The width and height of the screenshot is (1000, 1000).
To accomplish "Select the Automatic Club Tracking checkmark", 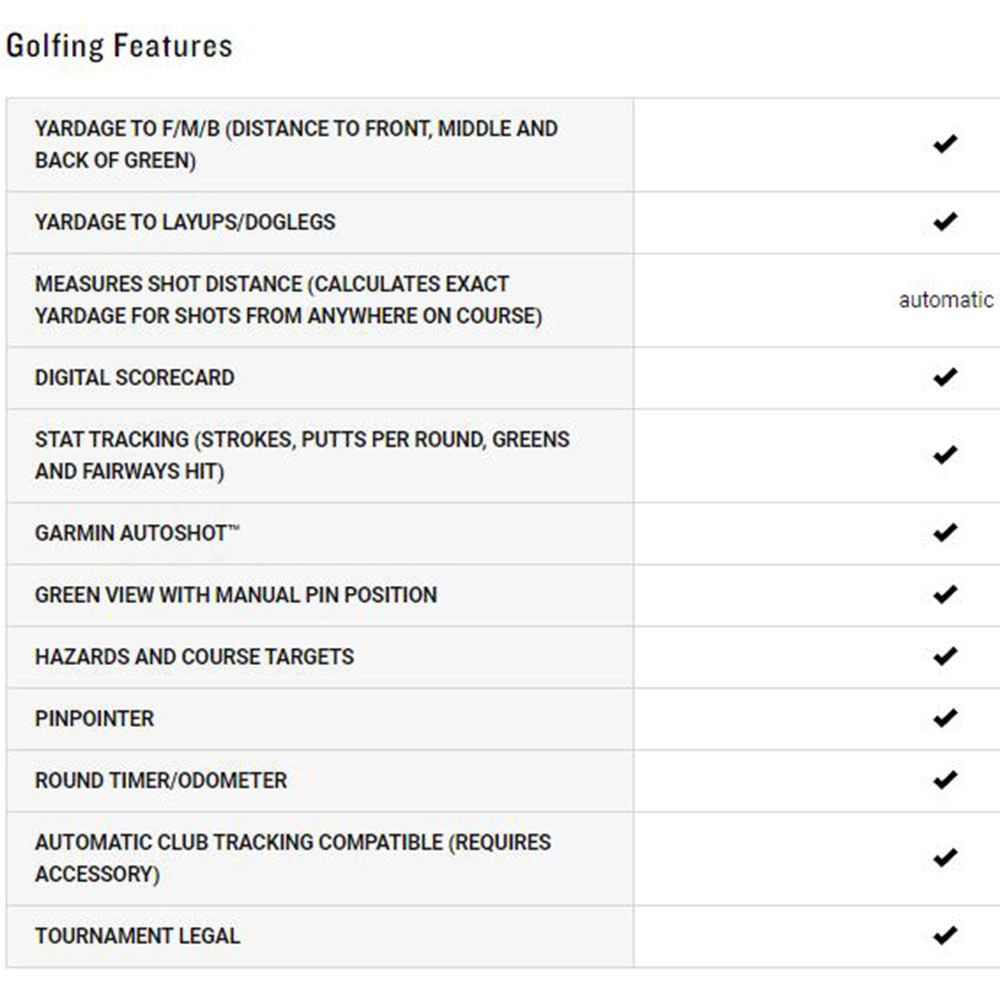I will click(945, 858).
